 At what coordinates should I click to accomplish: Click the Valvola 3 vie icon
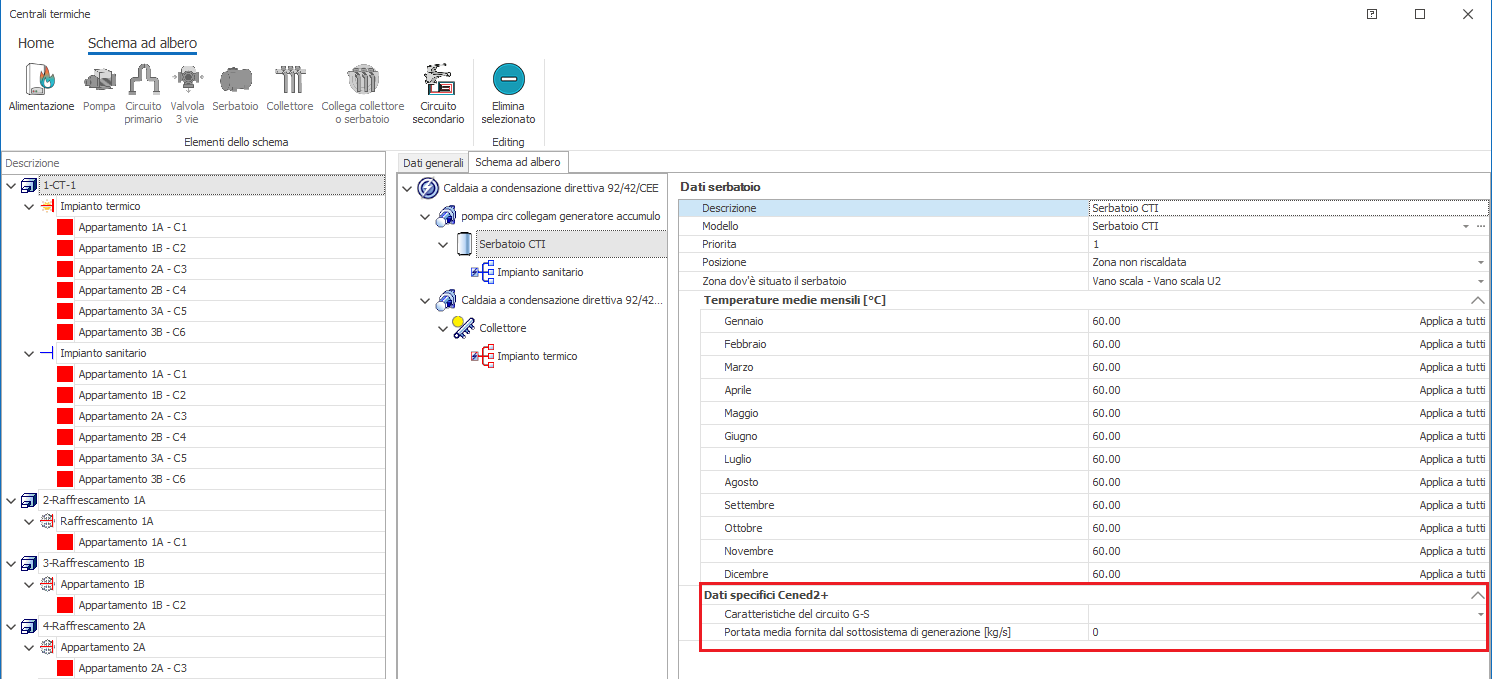pos(187,82)
